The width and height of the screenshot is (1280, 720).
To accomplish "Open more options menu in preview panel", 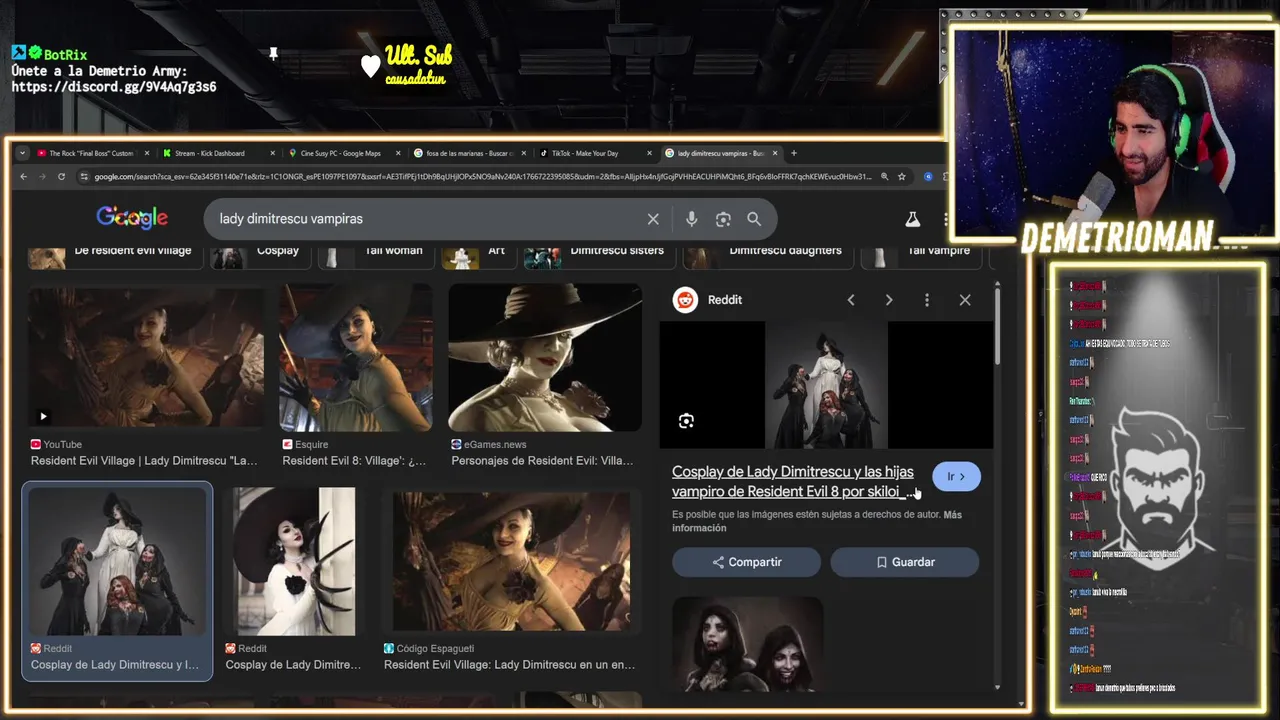I will (x=927, y=300).
